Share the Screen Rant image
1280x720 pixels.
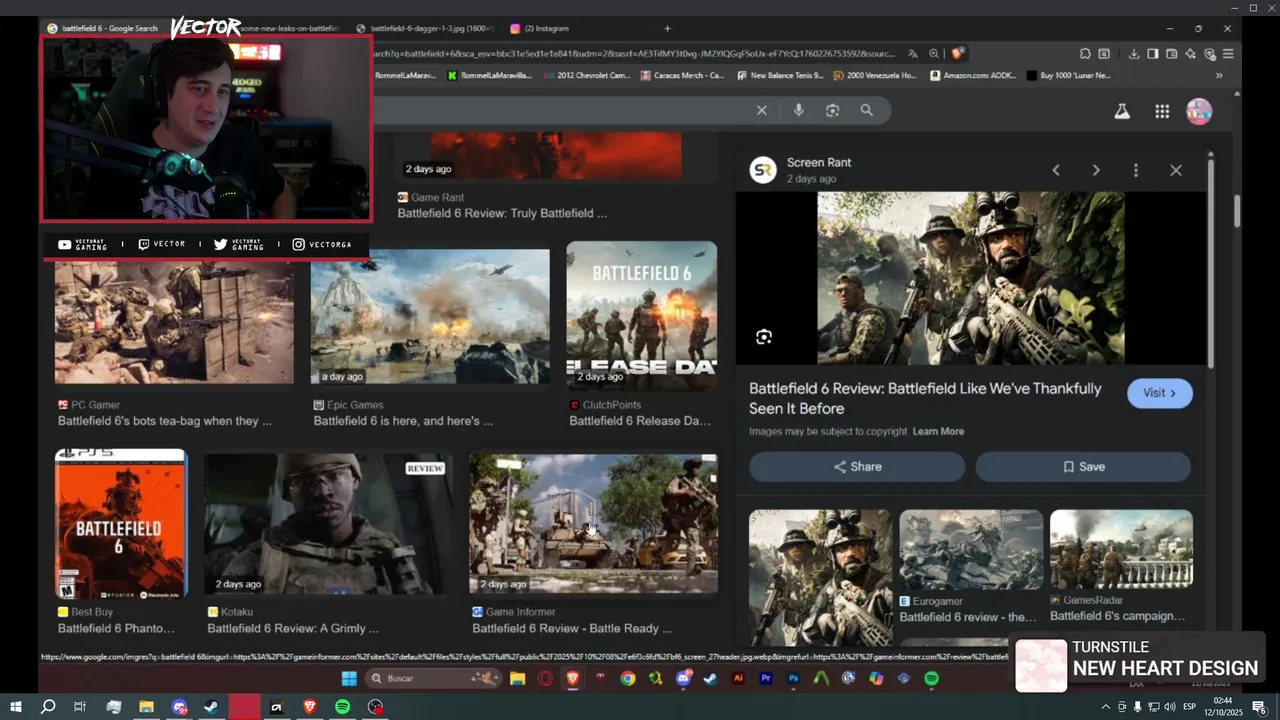pyautogui.click(x=857, y=467)
